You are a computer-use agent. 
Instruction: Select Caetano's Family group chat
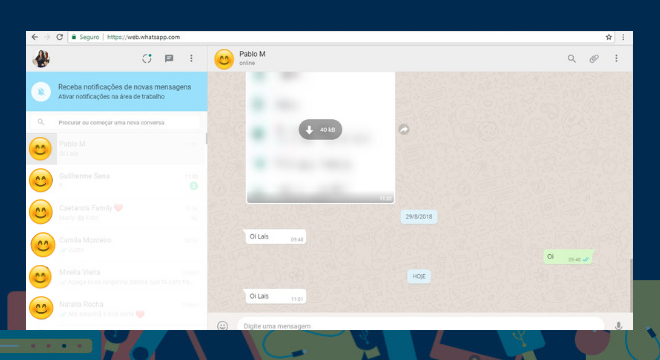pyautogui.click(x=116, y=213)
